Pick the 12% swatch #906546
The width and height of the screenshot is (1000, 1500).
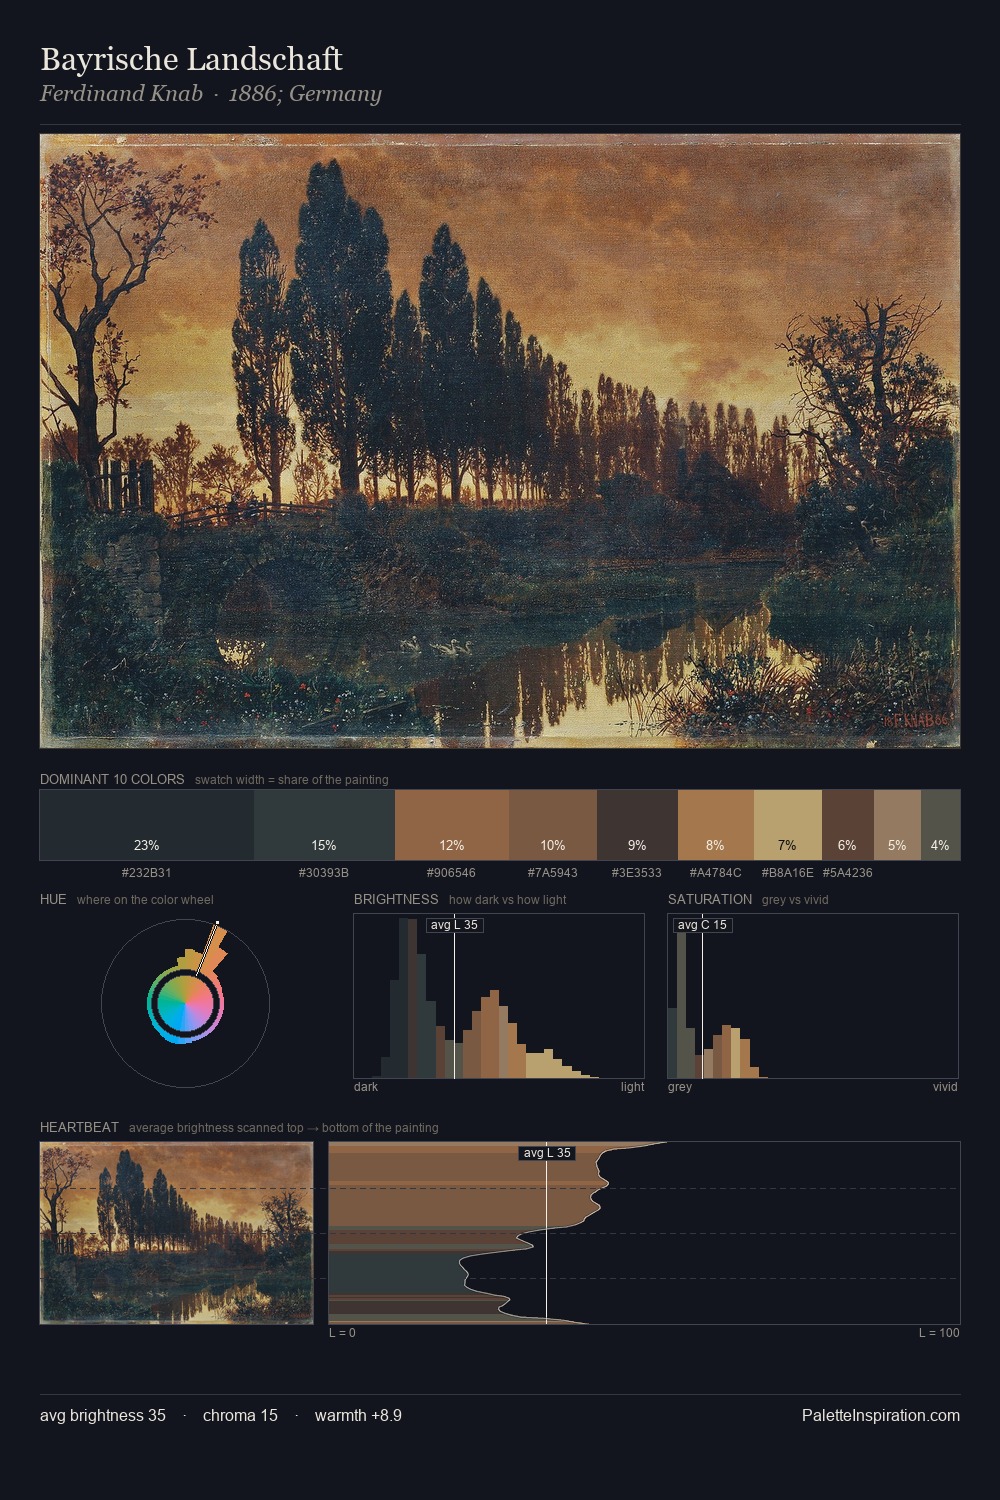tap(452, 825)
